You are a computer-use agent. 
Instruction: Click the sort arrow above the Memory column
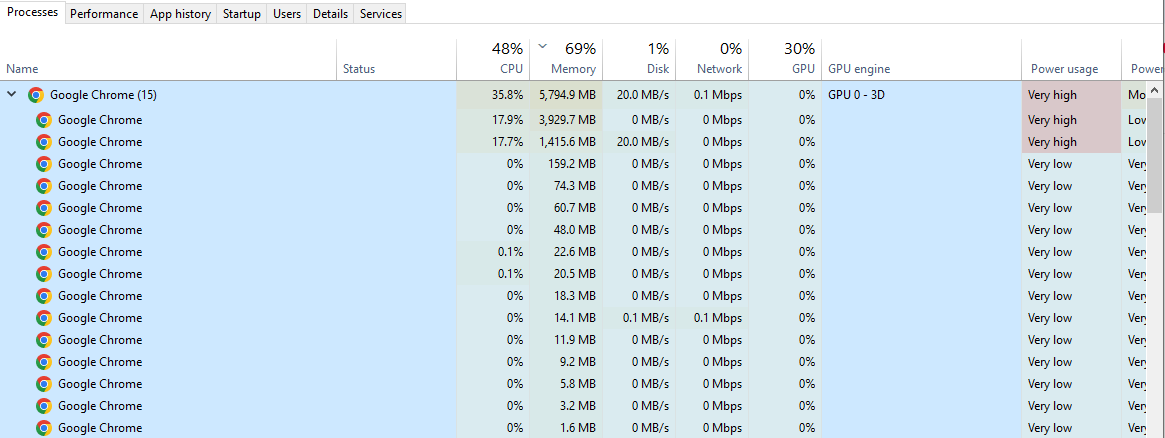[x=542, y=46]
